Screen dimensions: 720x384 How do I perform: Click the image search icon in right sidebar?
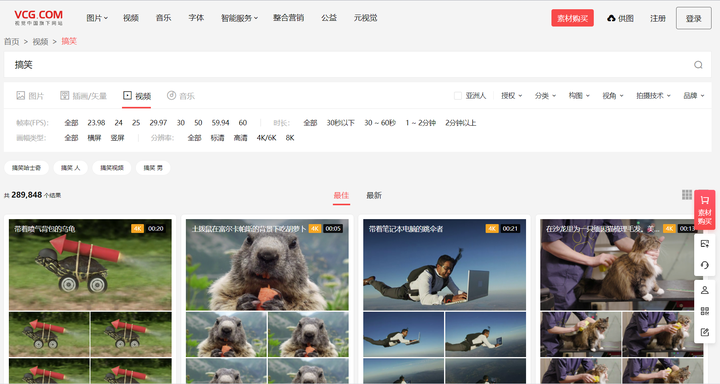[x=705, y=244]
